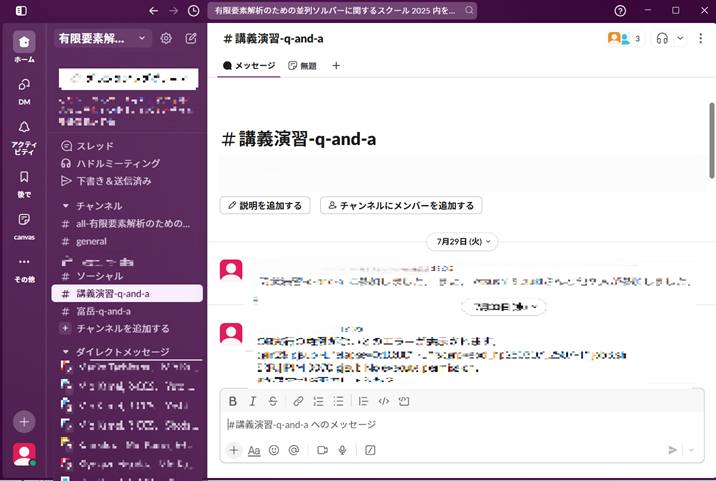Open the history clock icon
The width and height of the screenshot is (716, 481).
pos(193,10)
